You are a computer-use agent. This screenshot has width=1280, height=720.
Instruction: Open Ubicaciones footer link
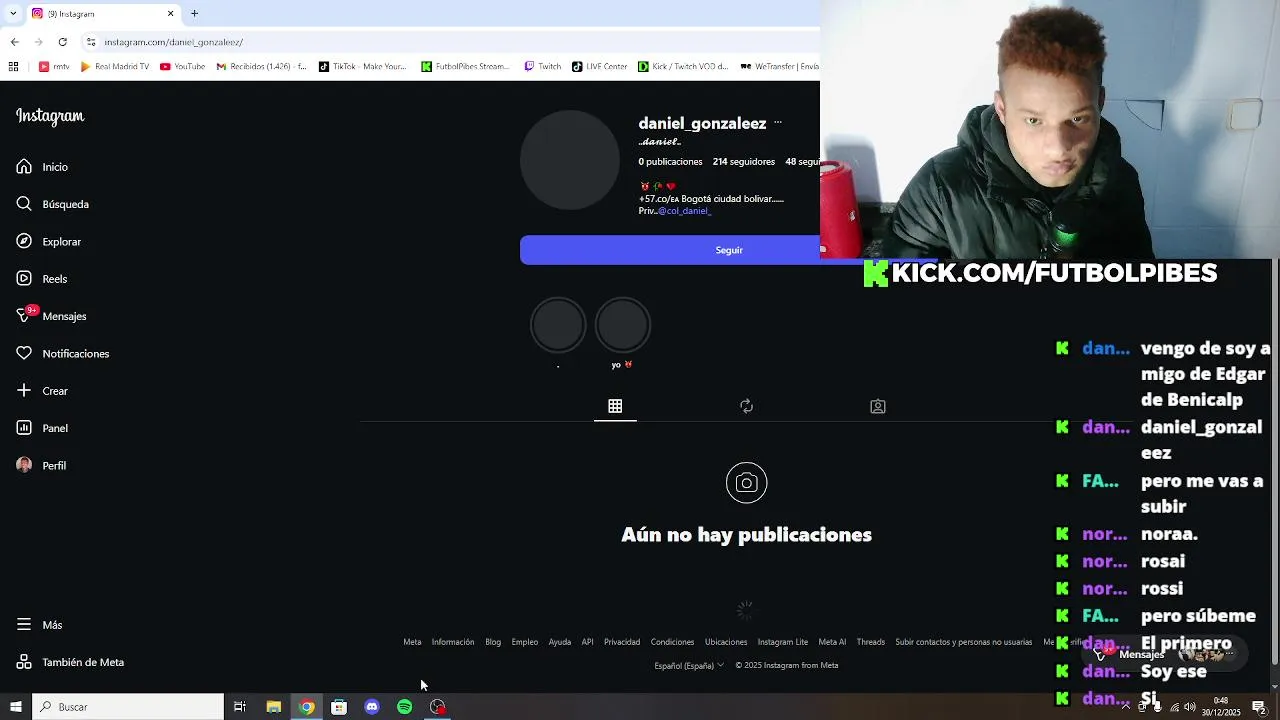pyautogui.click(x=726, y=642)
